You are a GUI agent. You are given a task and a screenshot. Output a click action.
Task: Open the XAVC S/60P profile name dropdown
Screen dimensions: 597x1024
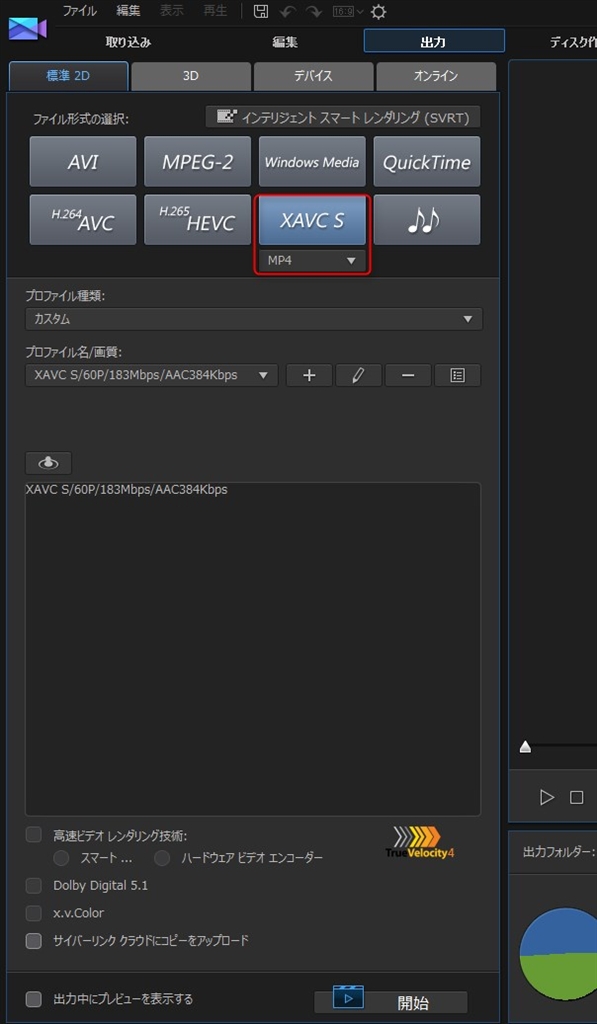coord(152,376)
